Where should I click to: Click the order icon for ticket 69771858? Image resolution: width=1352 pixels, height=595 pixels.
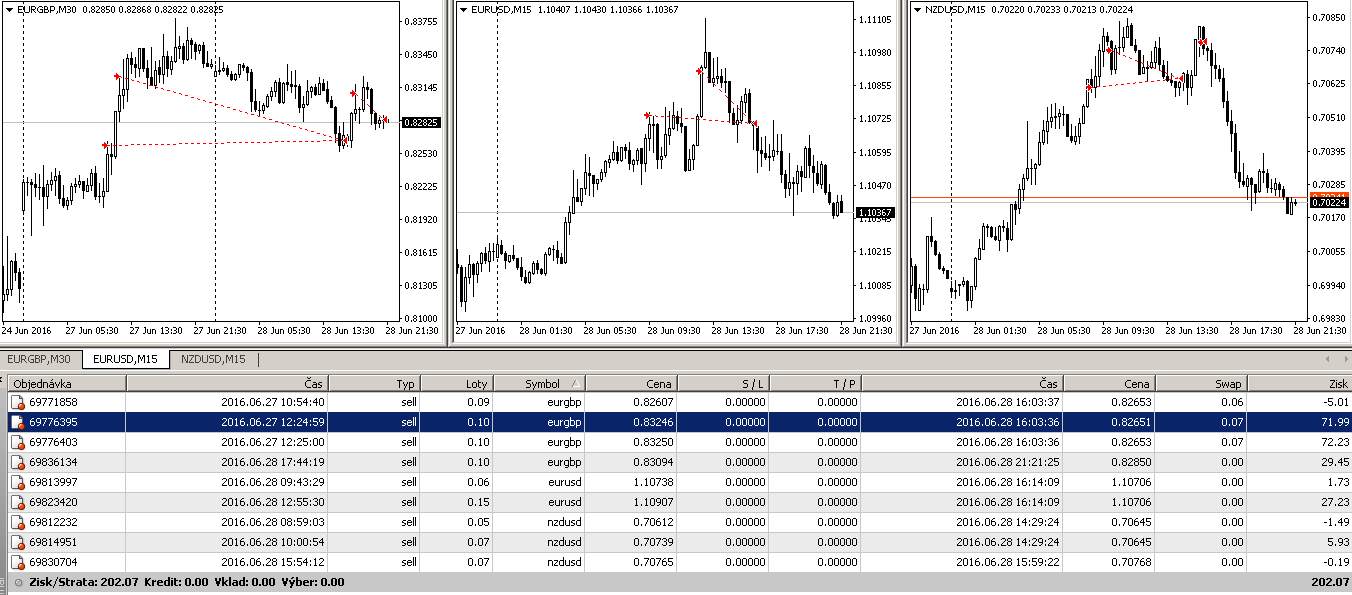click(x=17, y=402)
